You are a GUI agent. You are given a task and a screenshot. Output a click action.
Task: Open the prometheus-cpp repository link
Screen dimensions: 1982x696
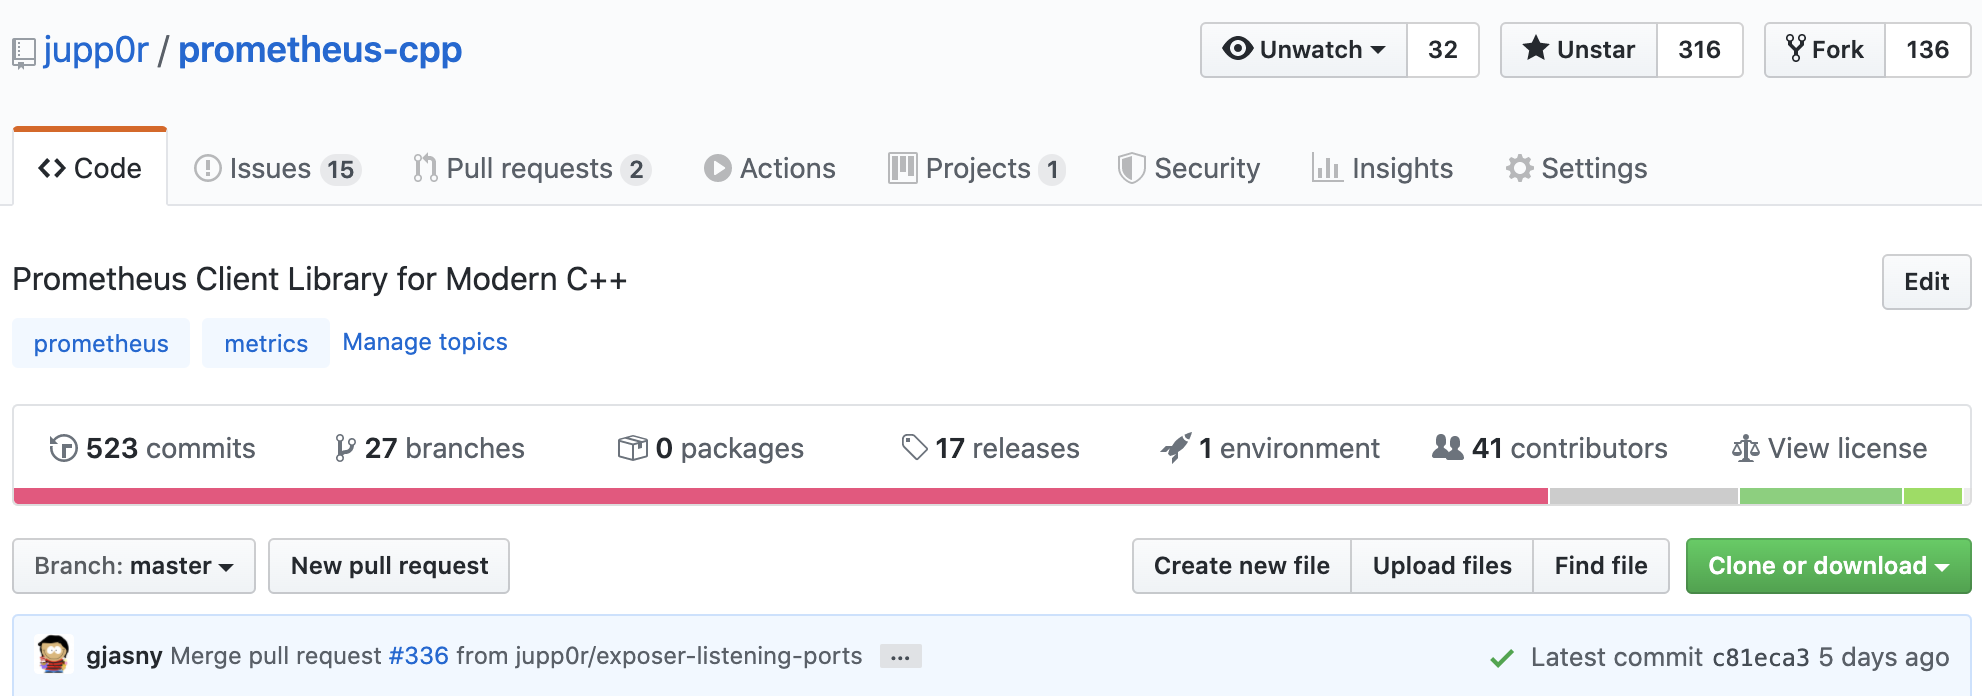click(x=320, y=50)
